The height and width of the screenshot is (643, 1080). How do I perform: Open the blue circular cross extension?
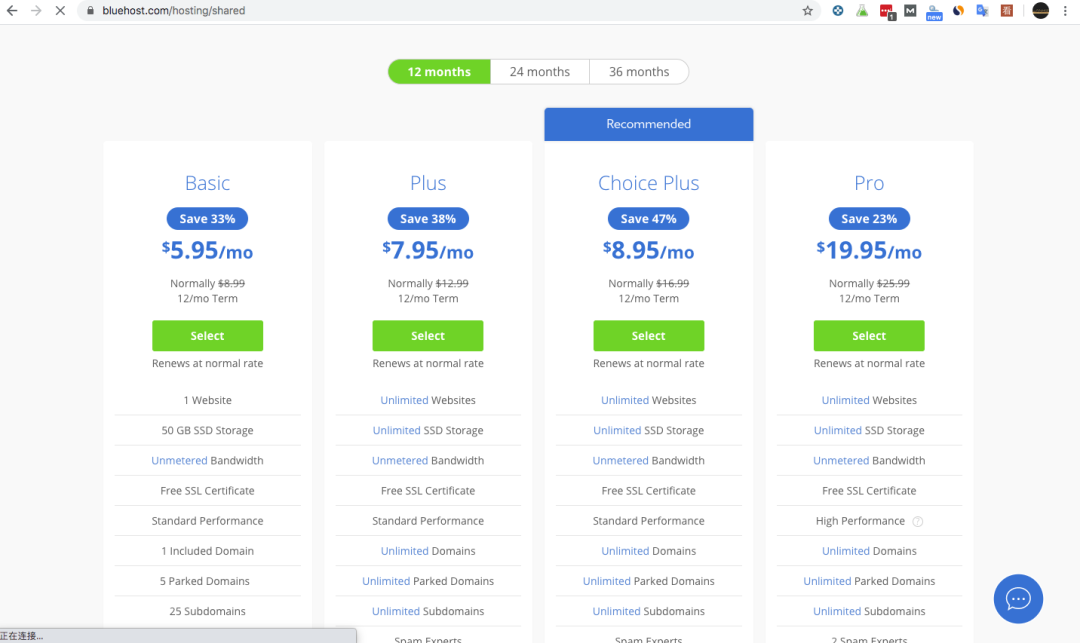click(x=838, y=10)
